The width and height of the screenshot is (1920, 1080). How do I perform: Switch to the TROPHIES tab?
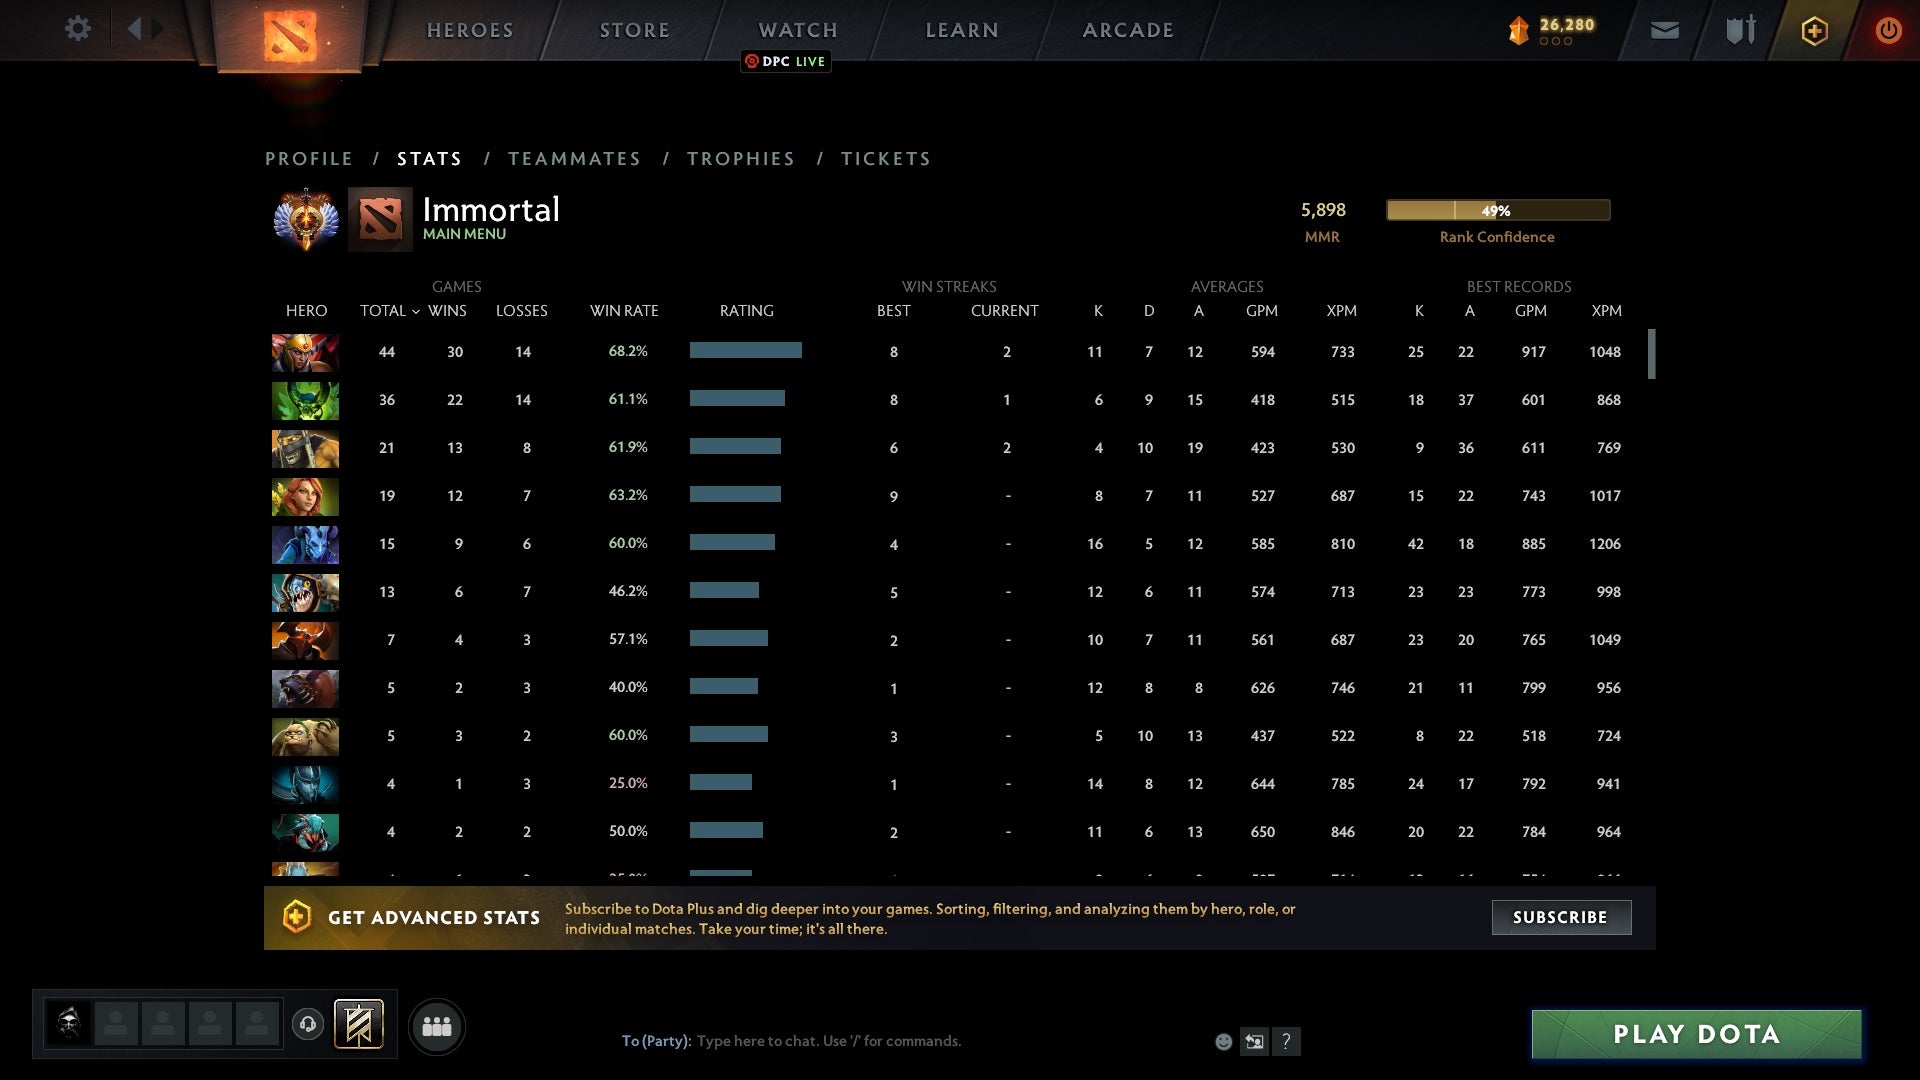tap(740, 158)
